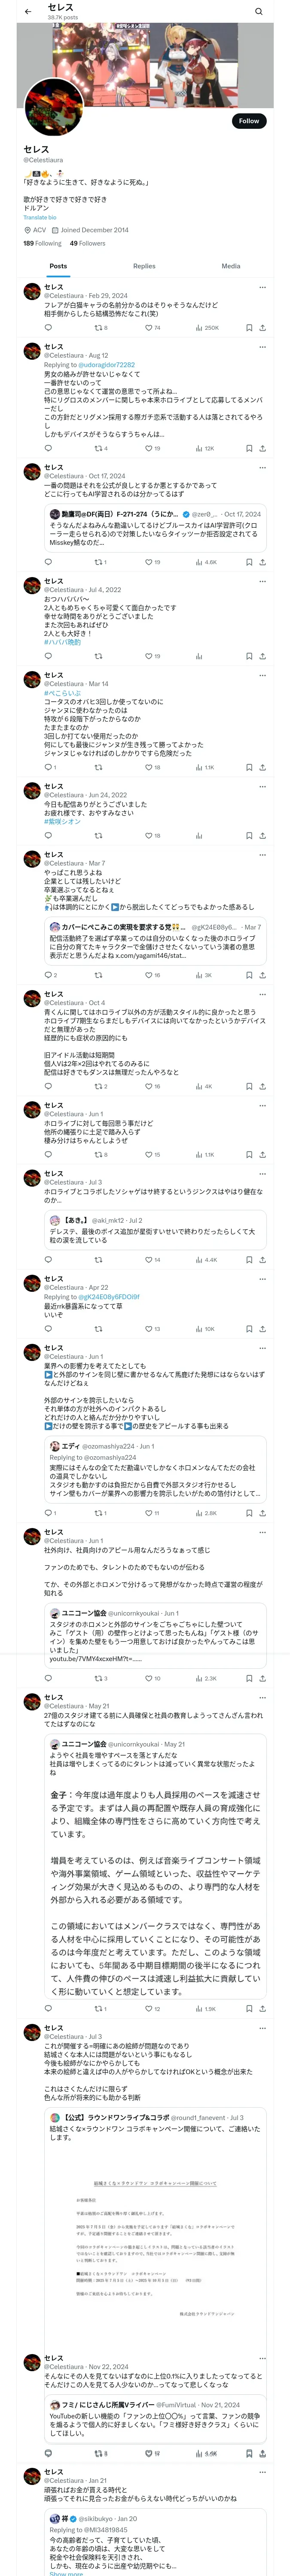Open the #ハパパ晩酌 hashtag link
Image resolution: width=290 pixels, height=2576 pixels.
[x=62, y=642]
